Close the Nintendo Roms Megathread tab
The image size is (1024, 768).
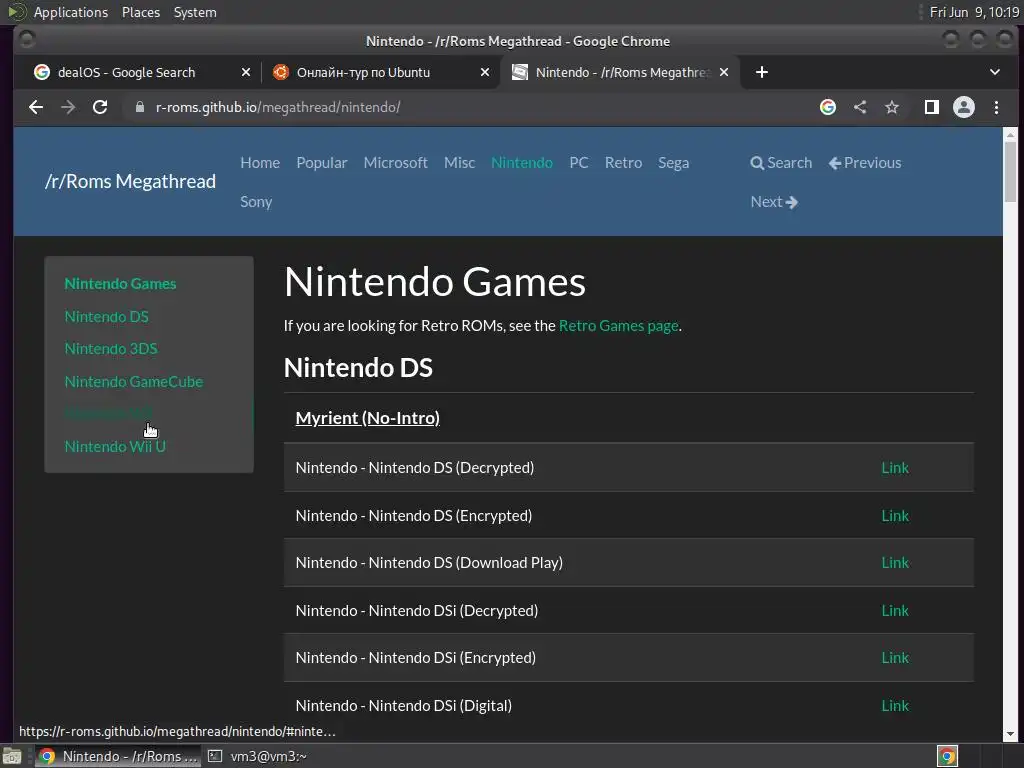pos(724,72)
